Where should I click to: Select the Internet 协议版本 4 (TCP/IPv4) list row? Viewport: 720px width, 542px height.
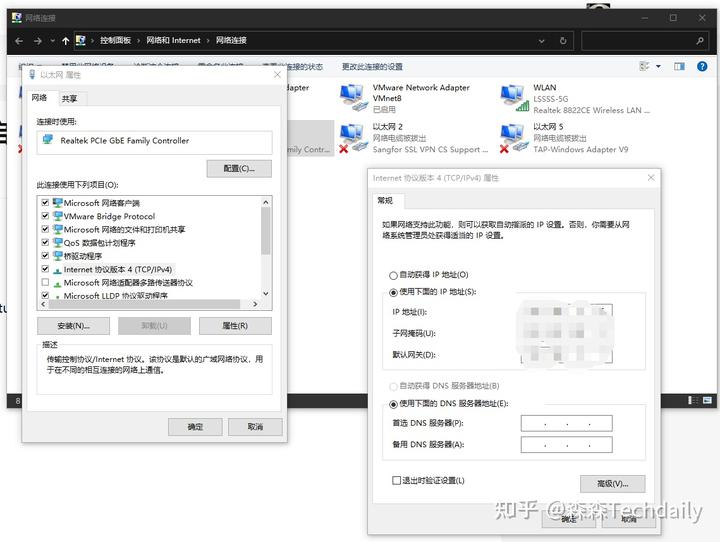pyautogui.click(x=118, y=270)
